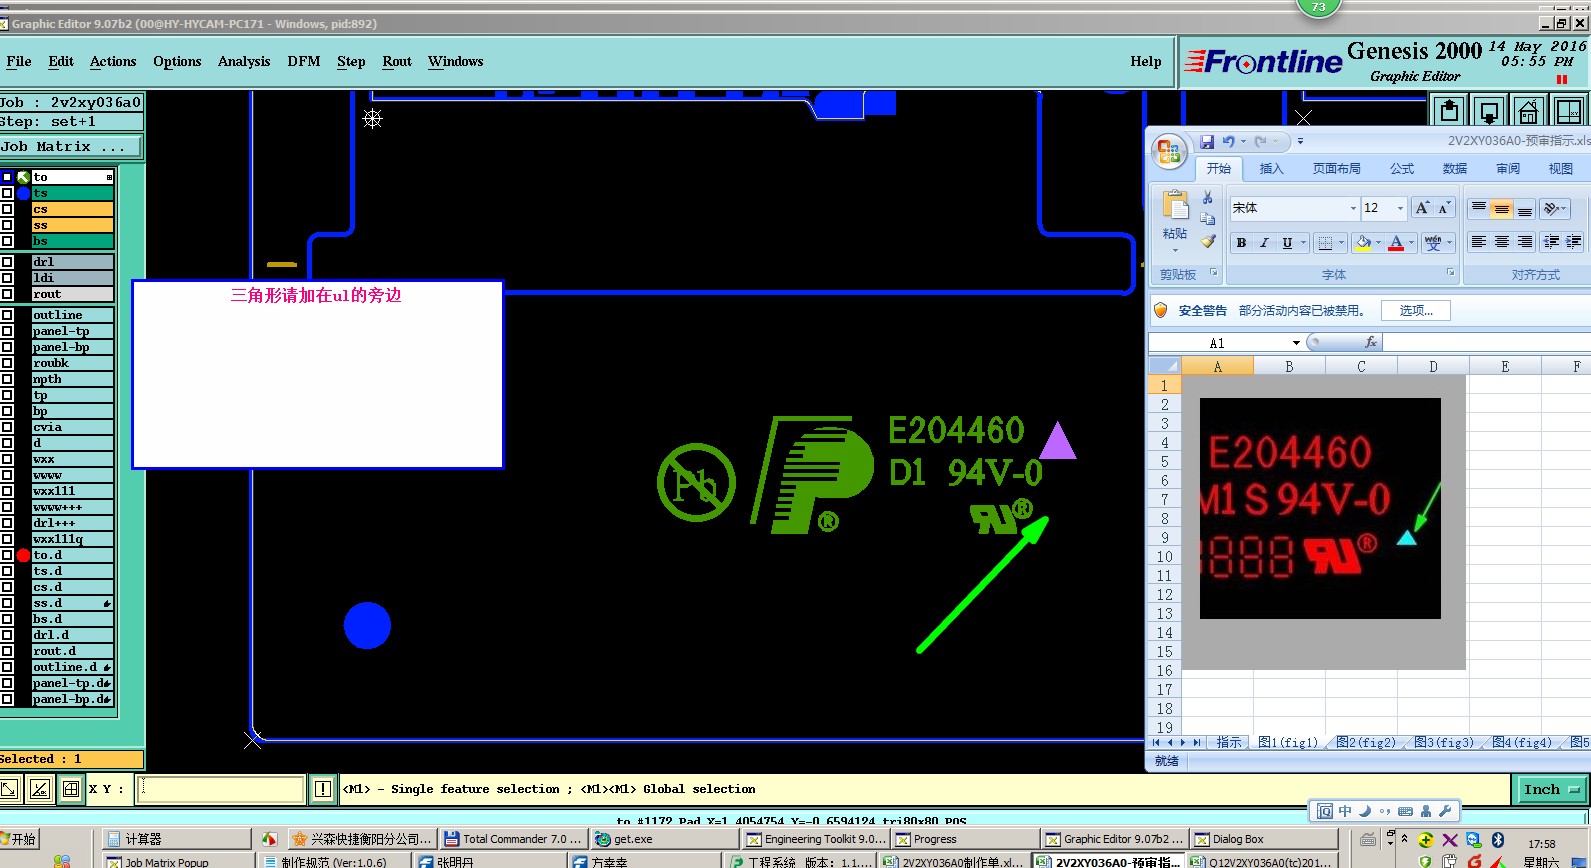Open the Inch units dropdown
This screenshot has width=1591, height=868.
1554,789
